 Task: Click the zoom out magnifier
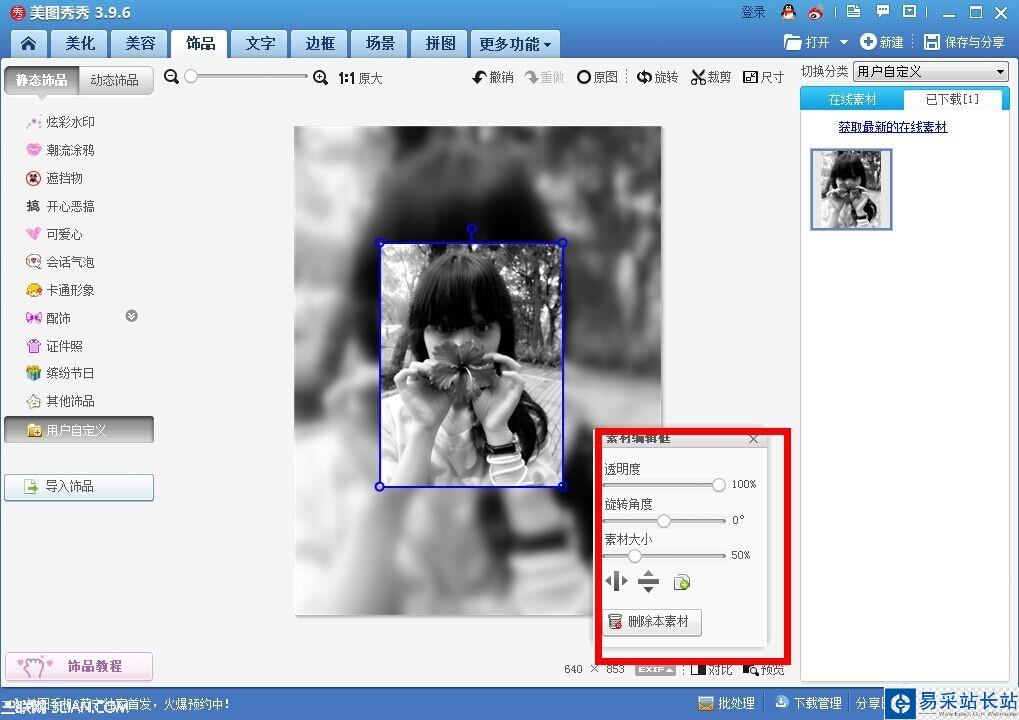[x=172, y=77]
